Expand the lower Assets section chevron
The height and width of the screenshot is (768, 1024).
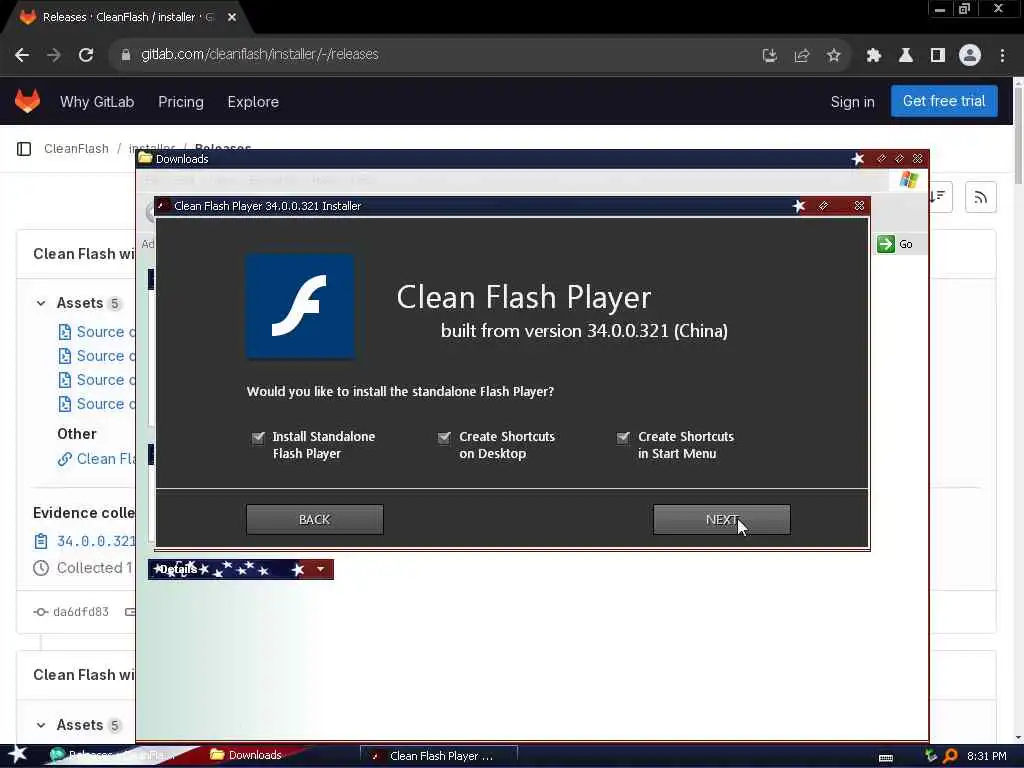(41, 725)
